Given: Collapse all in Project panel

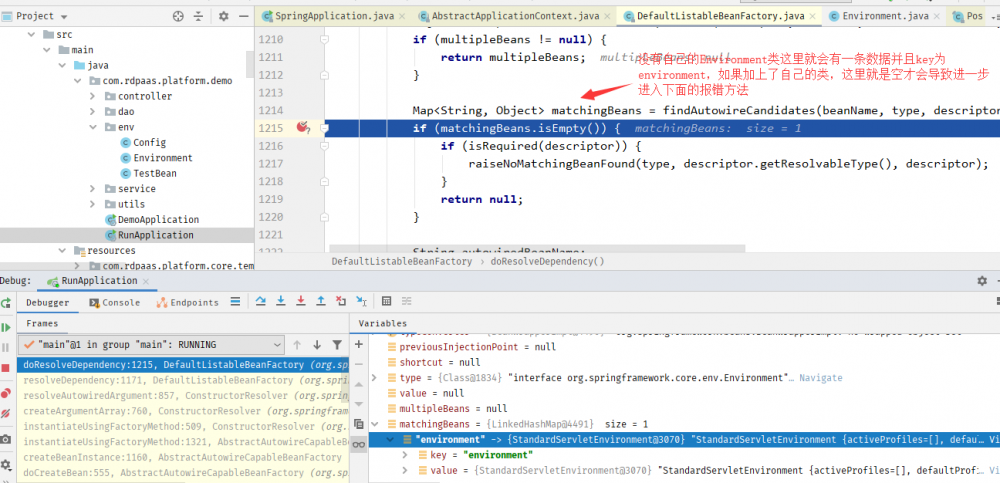Looking at the screenshot, I should point(198,16).
